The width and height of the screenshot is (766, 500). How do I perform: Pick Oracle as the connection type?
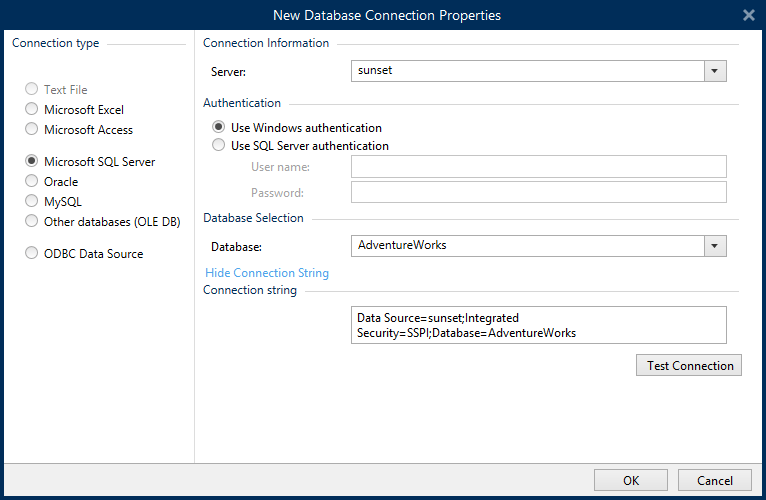33,182
